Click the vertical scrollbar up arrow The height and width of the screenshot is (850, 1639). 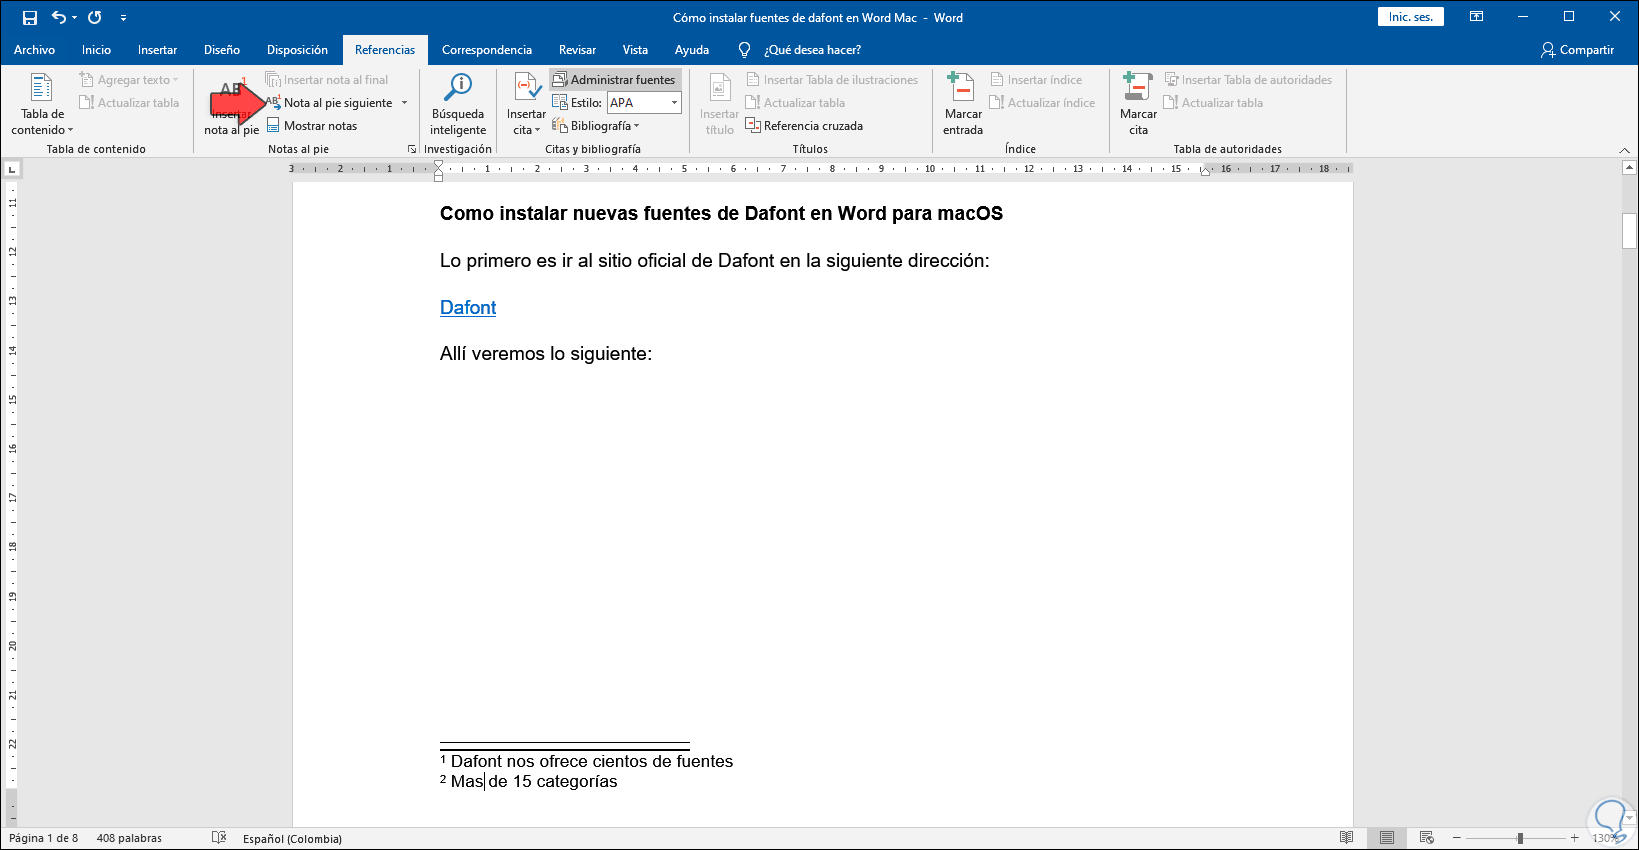[1630, 169]
